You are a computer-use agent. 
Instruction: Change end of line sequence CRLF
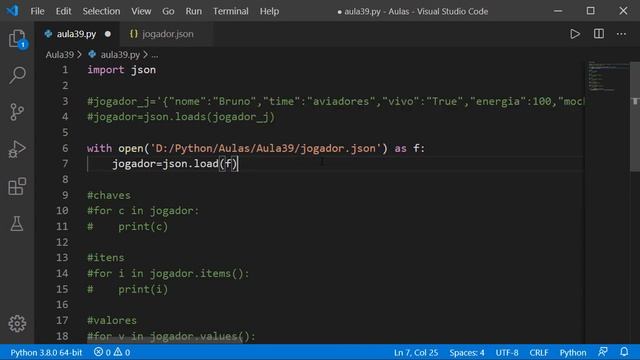pos(539,352)
